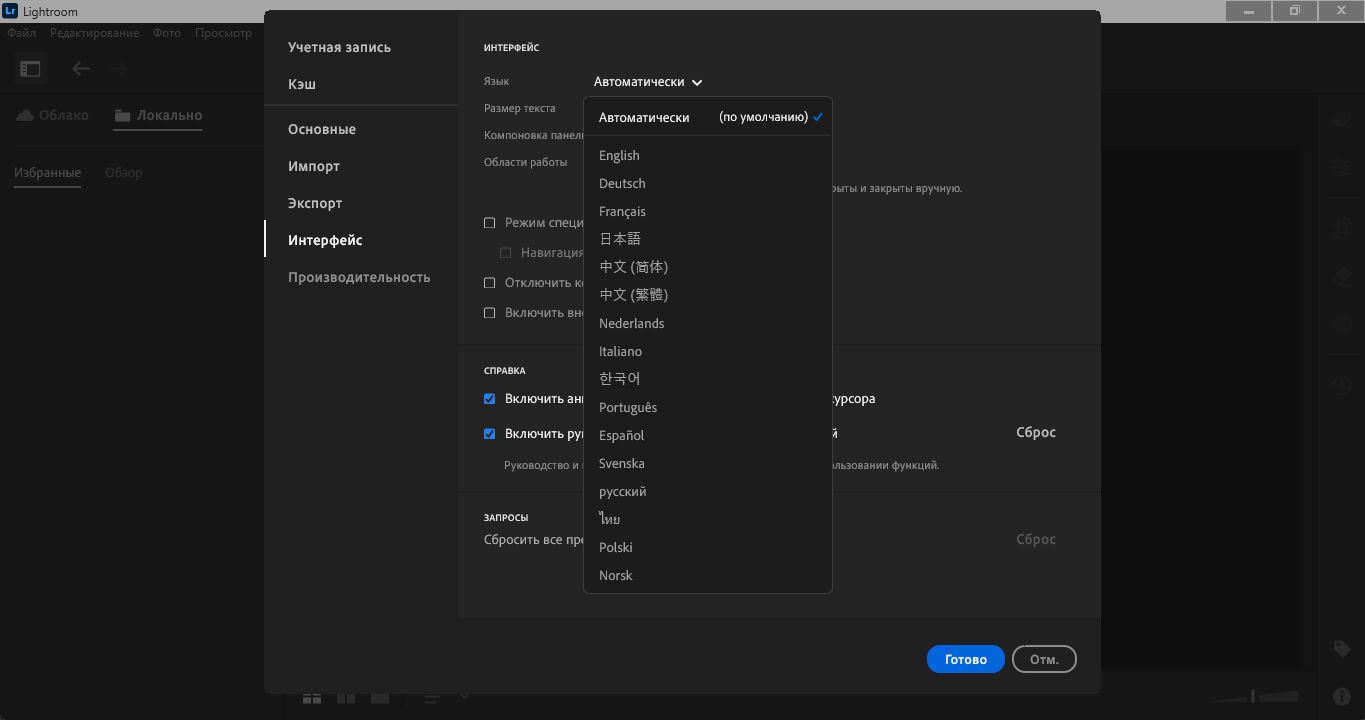Open the Редактирование menu

coord(95,33)
